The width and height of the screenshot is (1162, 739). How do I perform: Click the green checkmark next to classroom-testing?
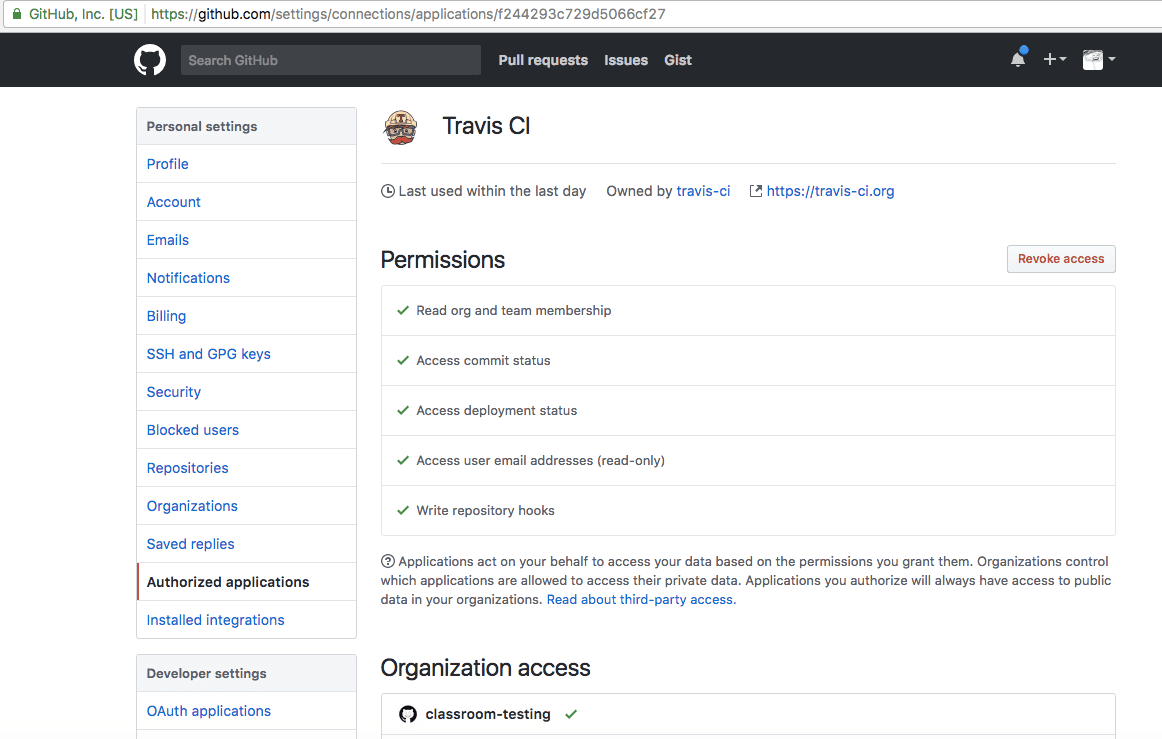[x=571, y=714]
